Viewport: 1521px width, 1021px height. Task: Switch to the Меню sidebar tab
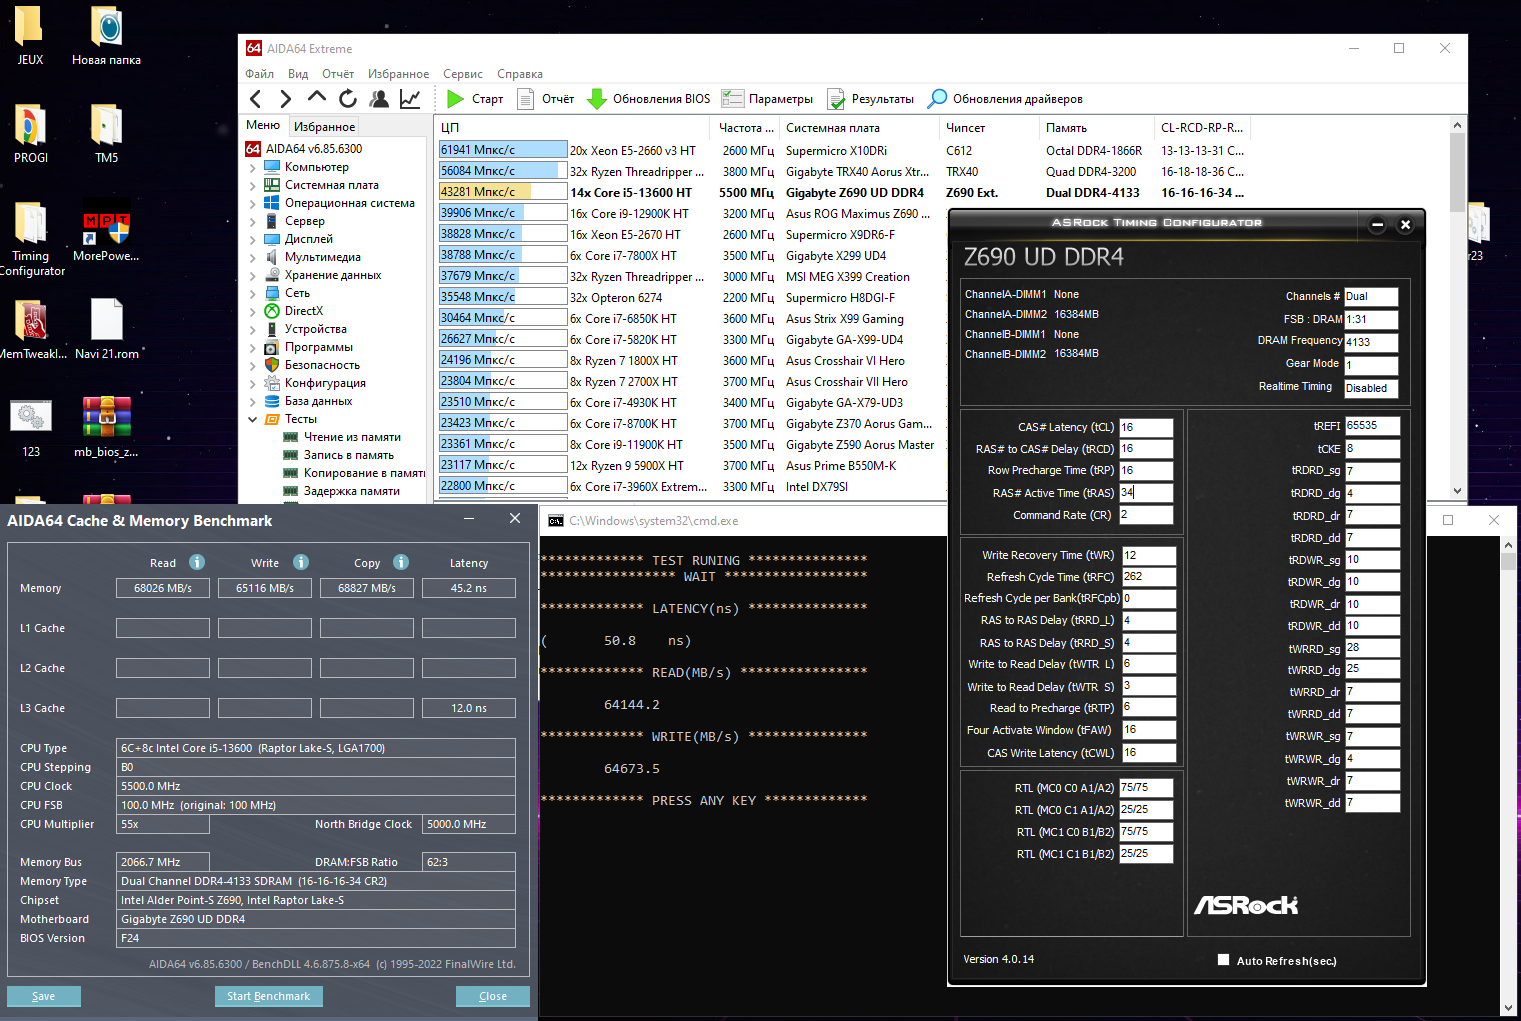point(263,125)
